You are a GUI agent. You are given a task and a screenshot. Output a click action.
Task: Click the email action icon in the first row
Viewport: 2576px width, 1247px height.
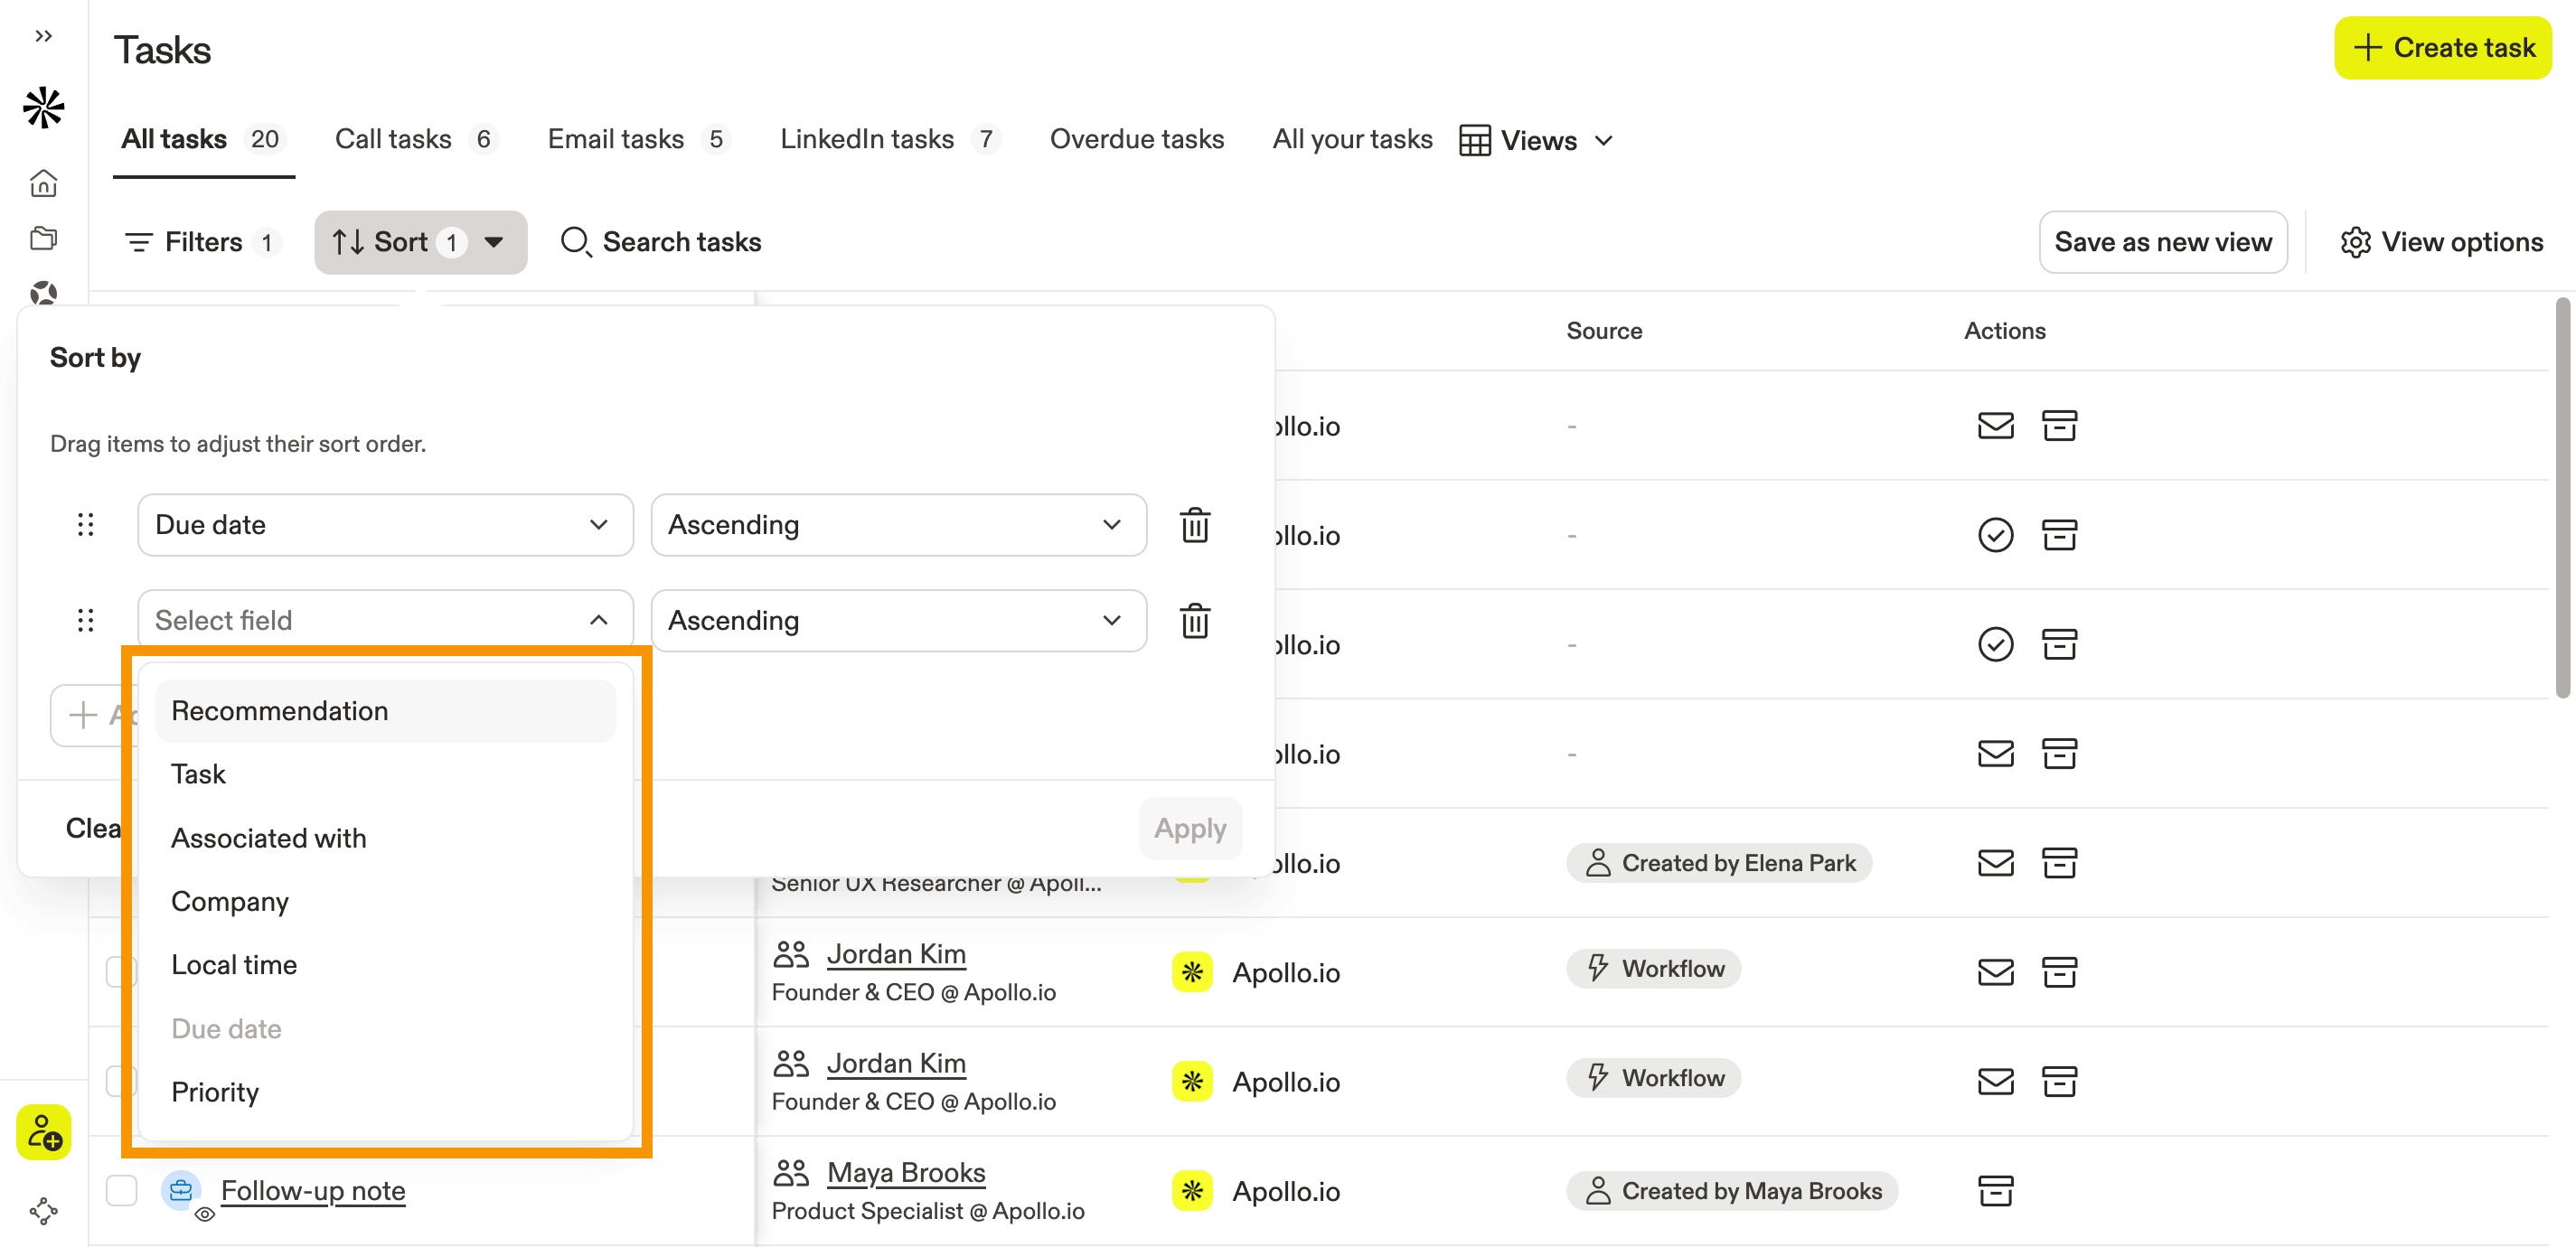tap(1994, 426)
